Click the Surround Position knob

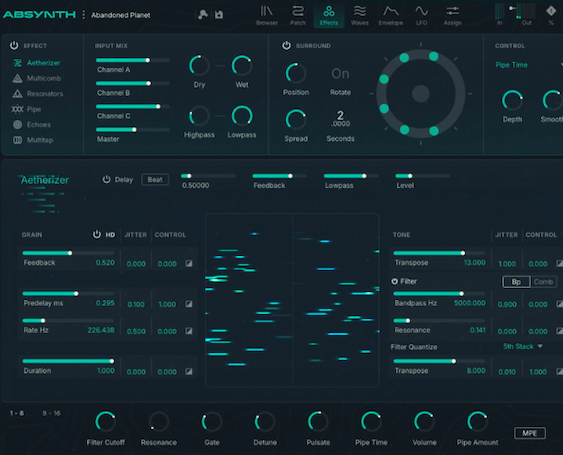point(296,74)
